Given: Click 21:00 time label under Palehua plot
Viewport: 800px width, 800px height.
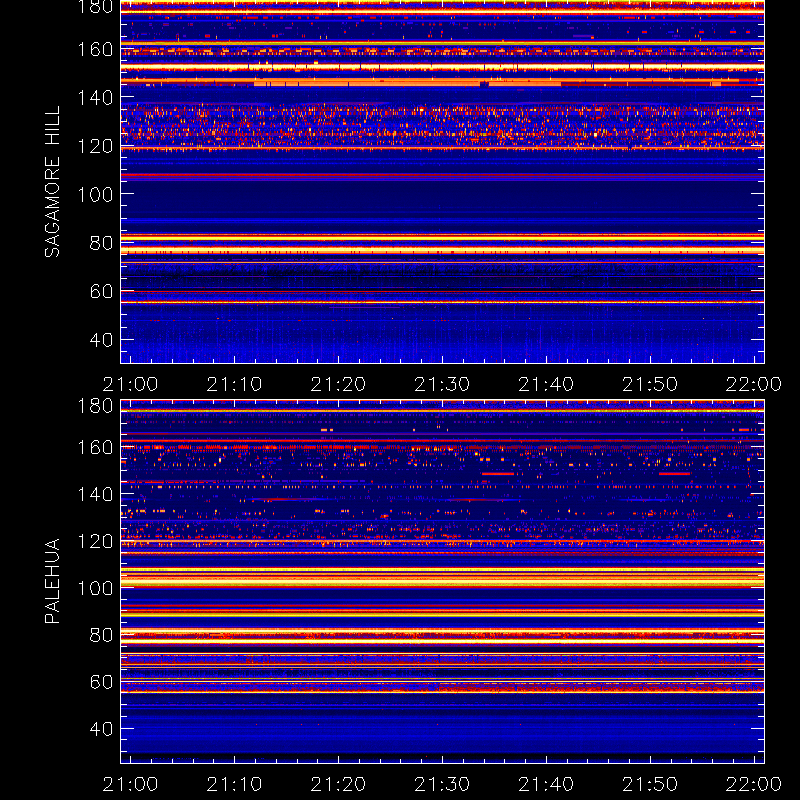Looking at the screenshot, I should pos(131,784).
